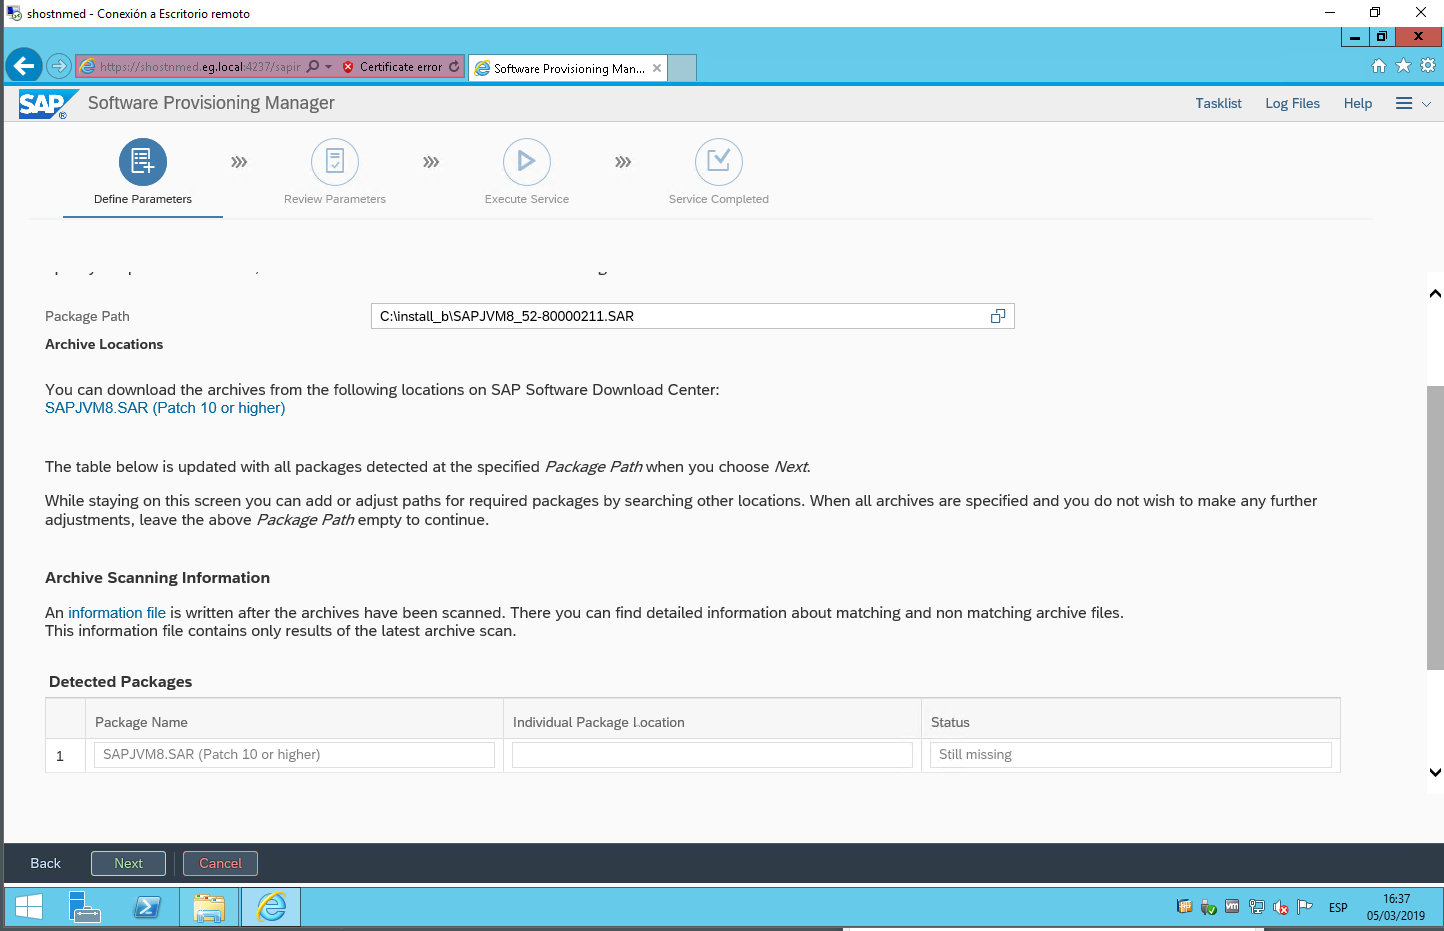This screenshot has height=931, width=1444.
Task: Click the Package Name field SAPJVM8.SAR
Action: tap(294, 755)
